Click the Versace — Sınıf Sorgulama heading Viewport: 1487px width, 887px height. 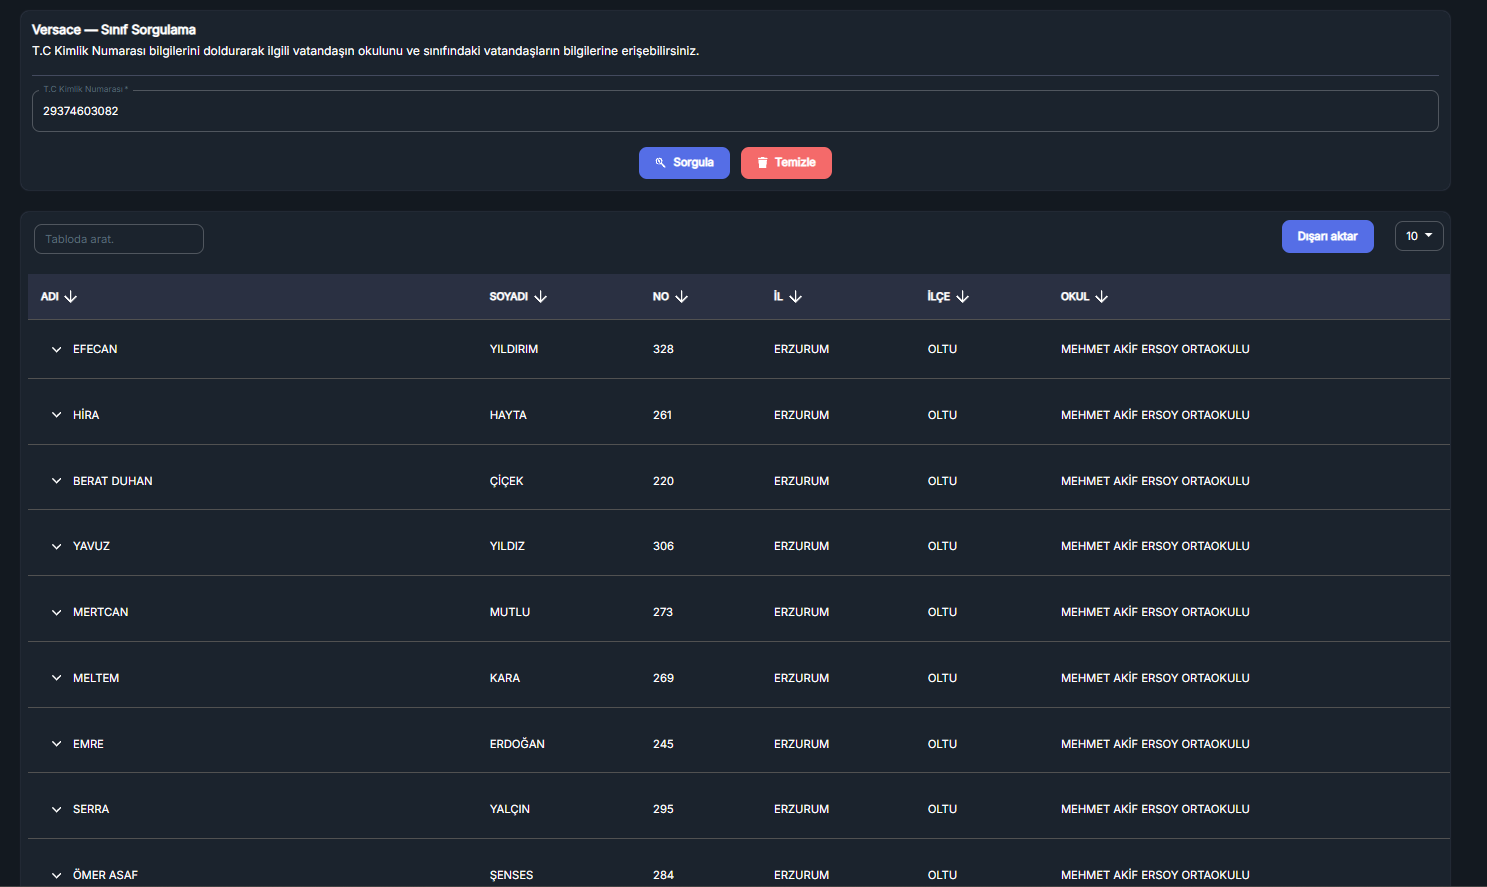(x=114, y=30)
